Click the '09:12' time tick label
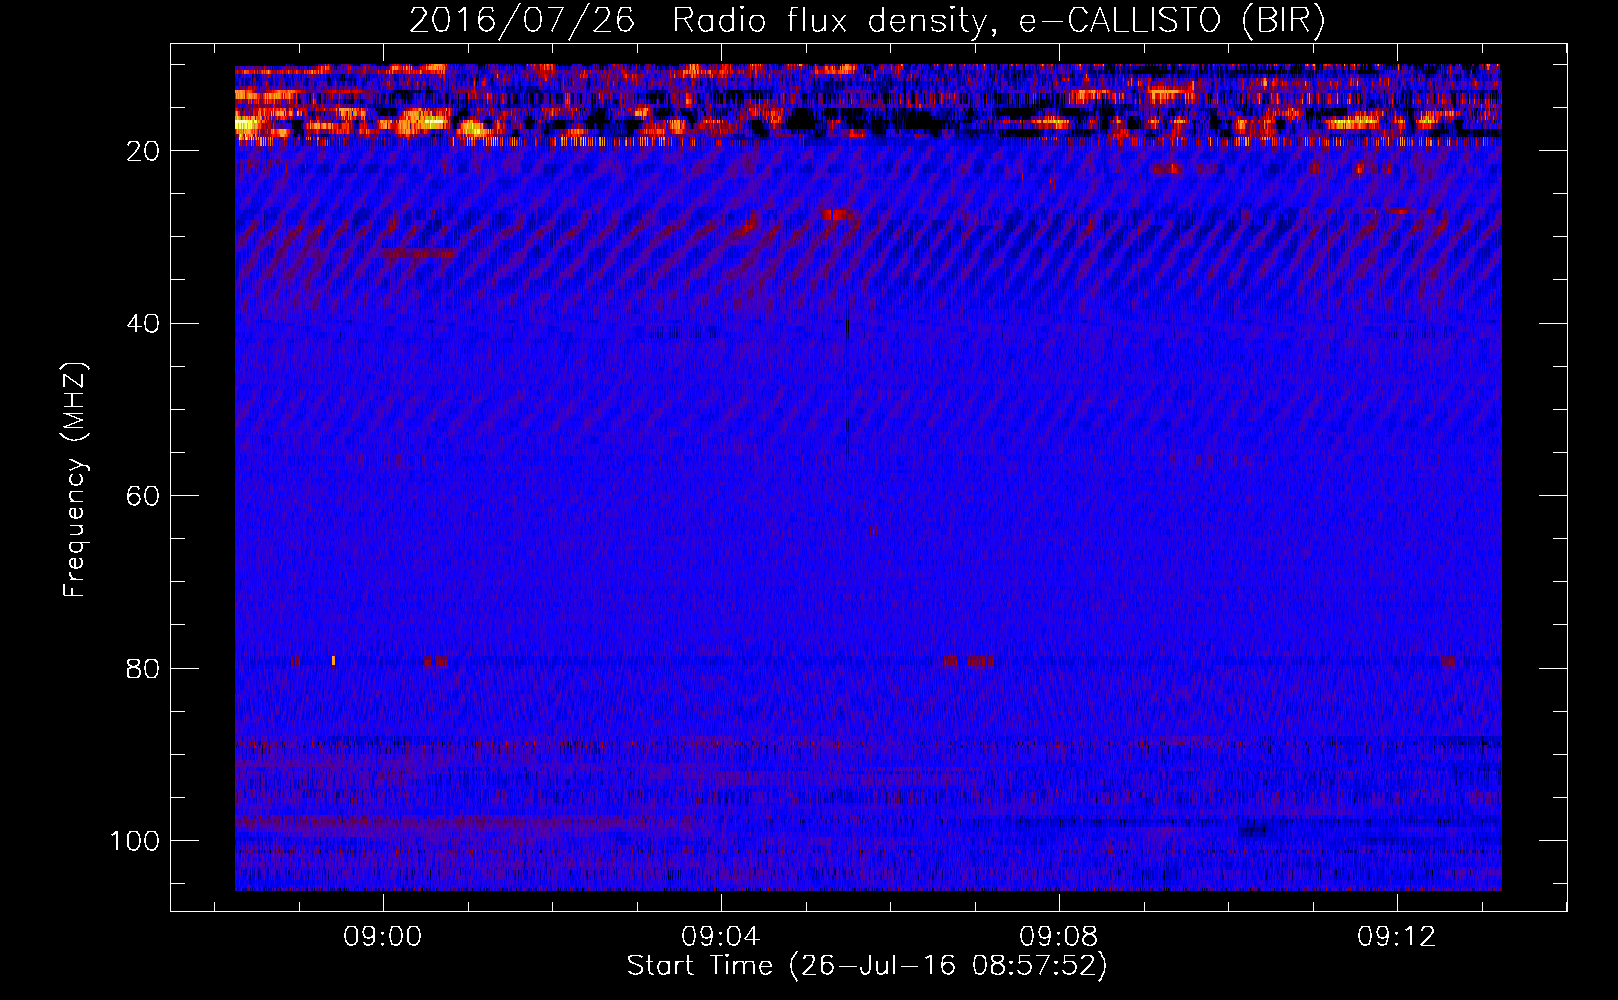Screen dimensions: 1618x1000 (x=1397, y=937)
